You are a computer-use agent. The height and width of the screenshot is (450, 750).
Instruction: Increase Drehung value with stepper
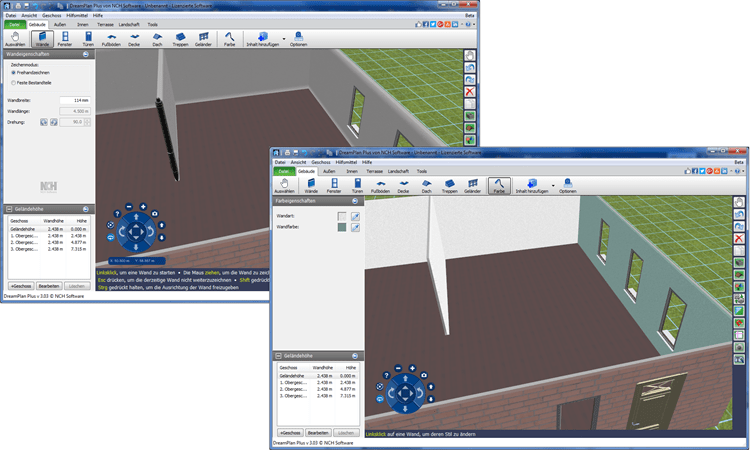pos(87,120)
